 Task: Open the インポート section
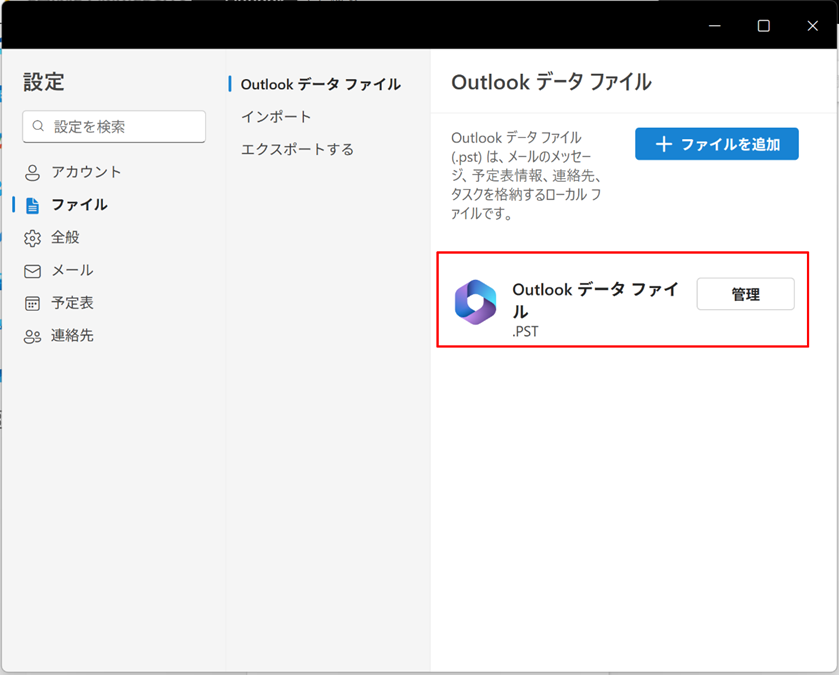(x=276, y=117)
